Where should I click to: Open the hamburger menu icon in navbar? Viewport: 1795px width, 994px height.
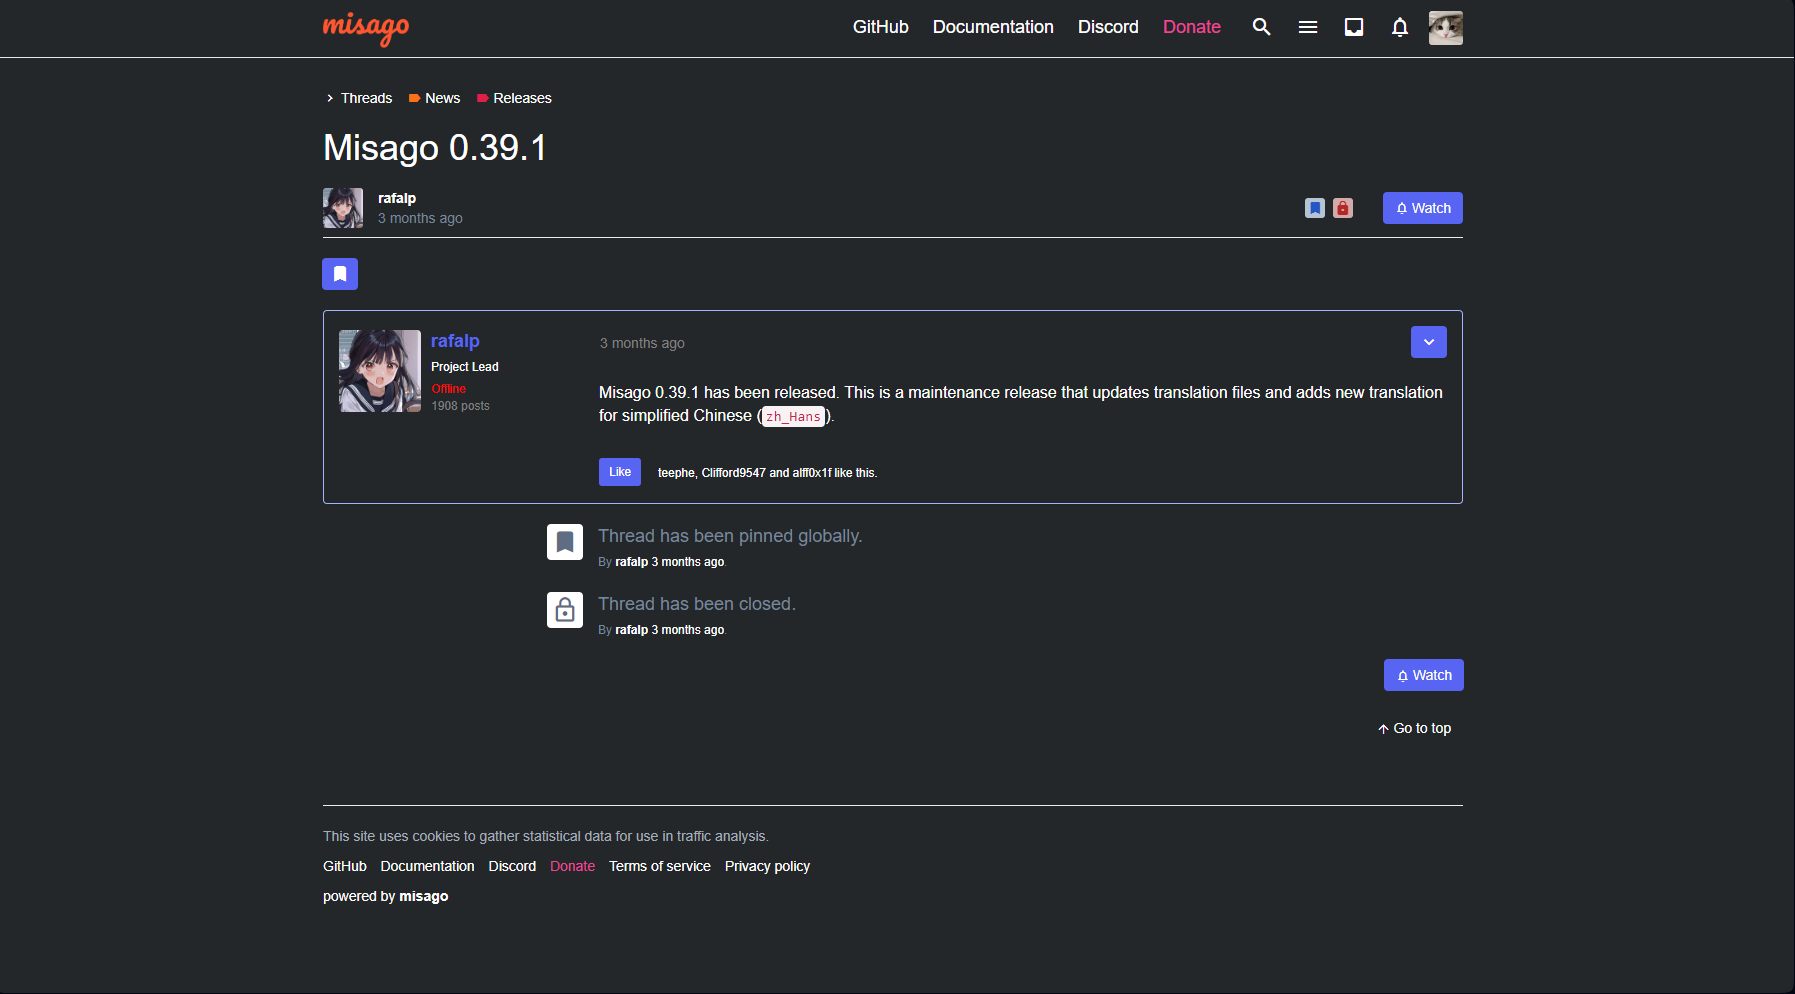(x=1307, y=27)
